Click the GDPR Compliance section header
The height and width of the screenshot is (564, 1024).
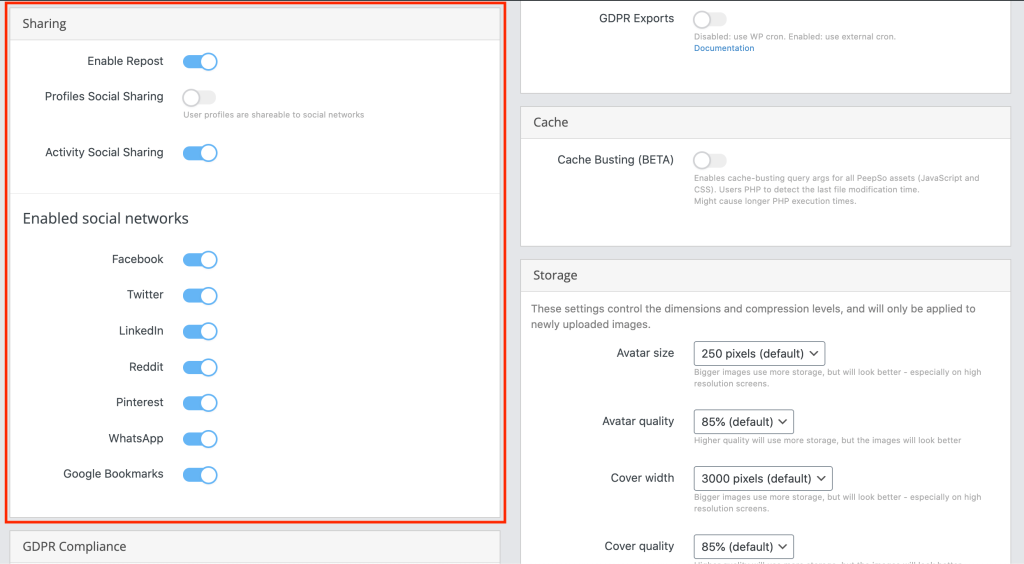point(255,547)
